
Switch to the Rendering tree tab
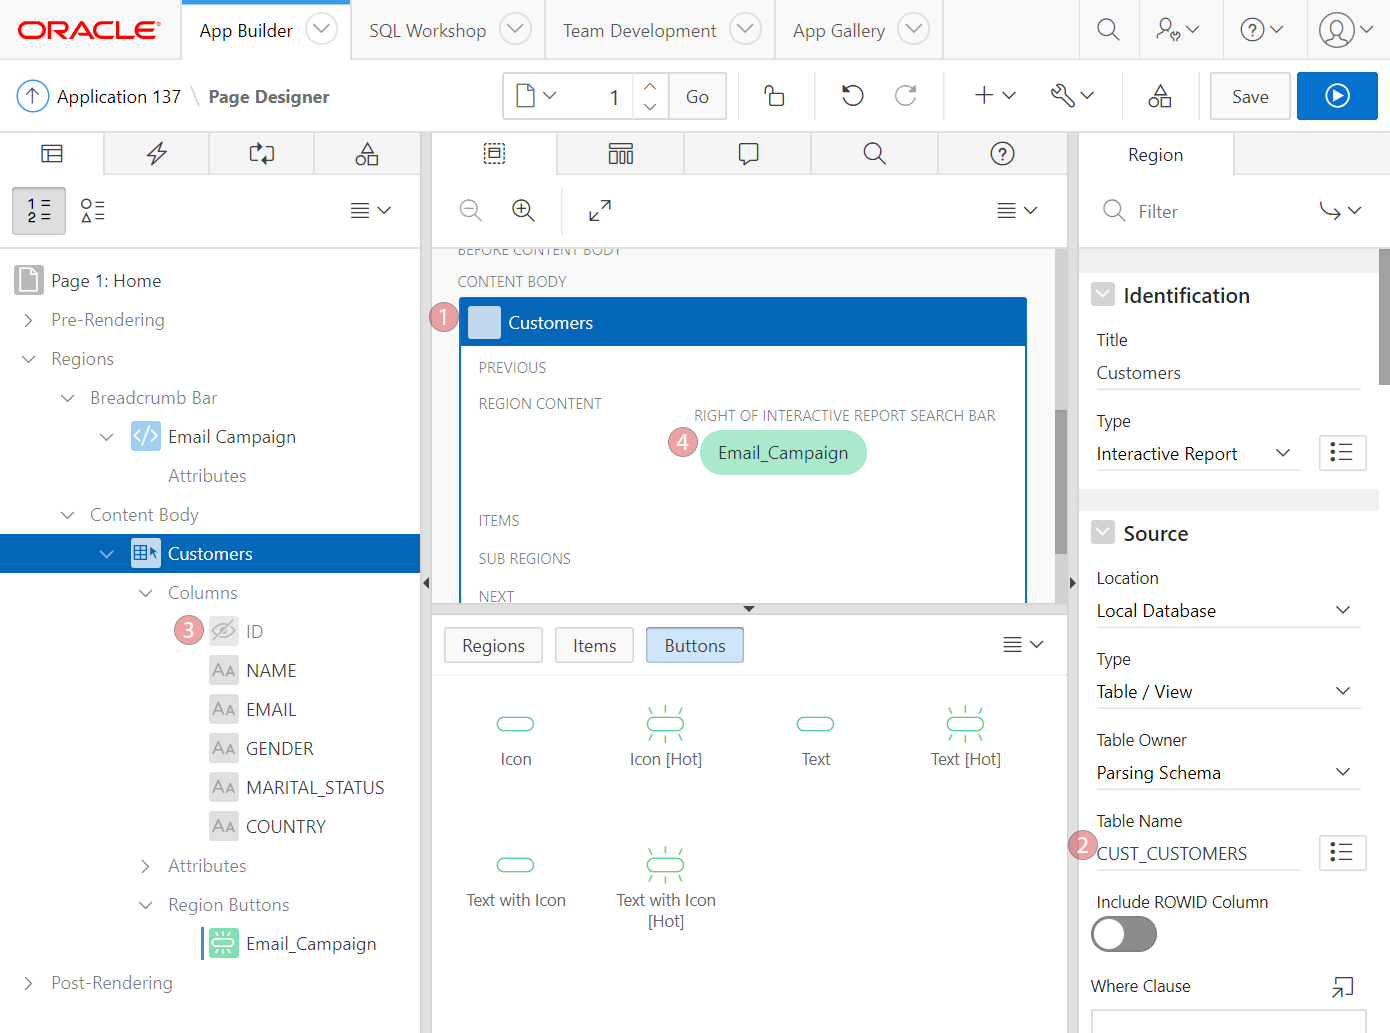tap(52, 154)
